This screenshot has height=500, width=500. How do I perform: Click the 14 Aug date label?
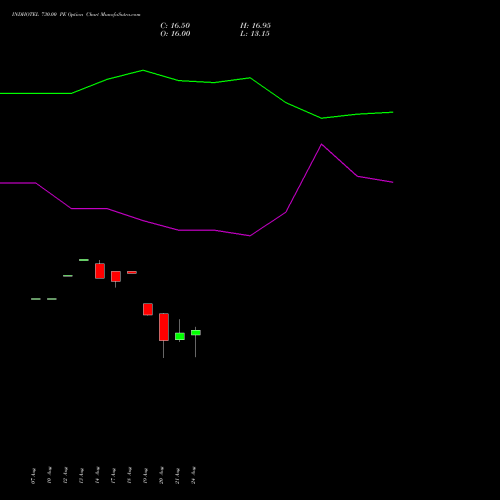coord(97,475)
